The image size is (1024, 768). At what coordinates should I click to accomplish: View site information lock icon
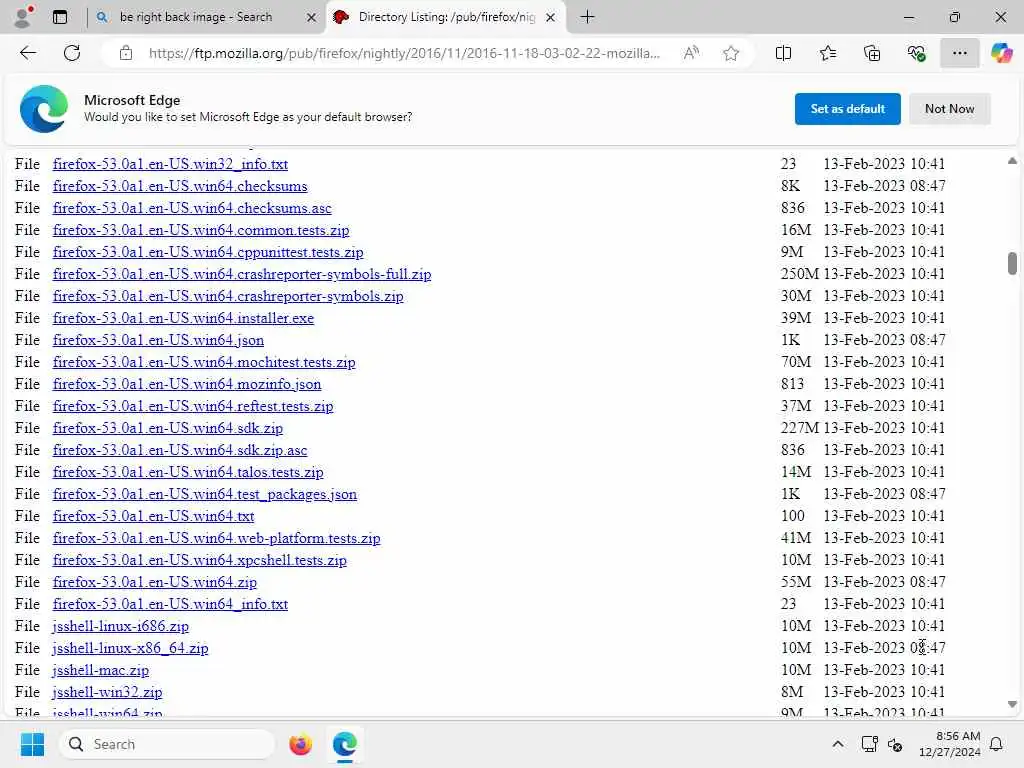pyautogui.click(x=126, y=53)
